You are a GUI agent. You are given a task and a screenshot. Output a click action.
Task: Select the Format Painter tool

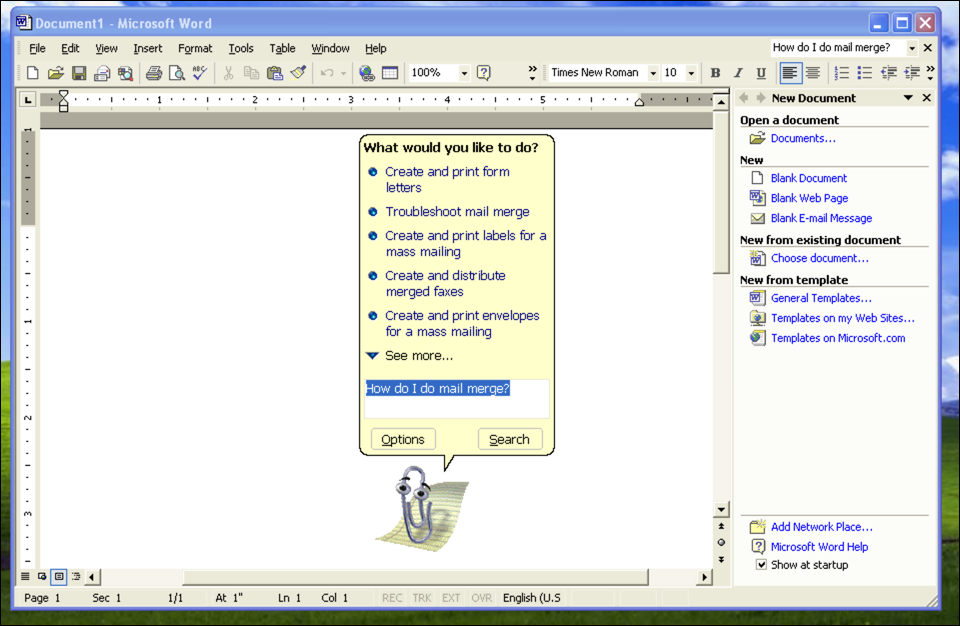[x=299, y=72]
